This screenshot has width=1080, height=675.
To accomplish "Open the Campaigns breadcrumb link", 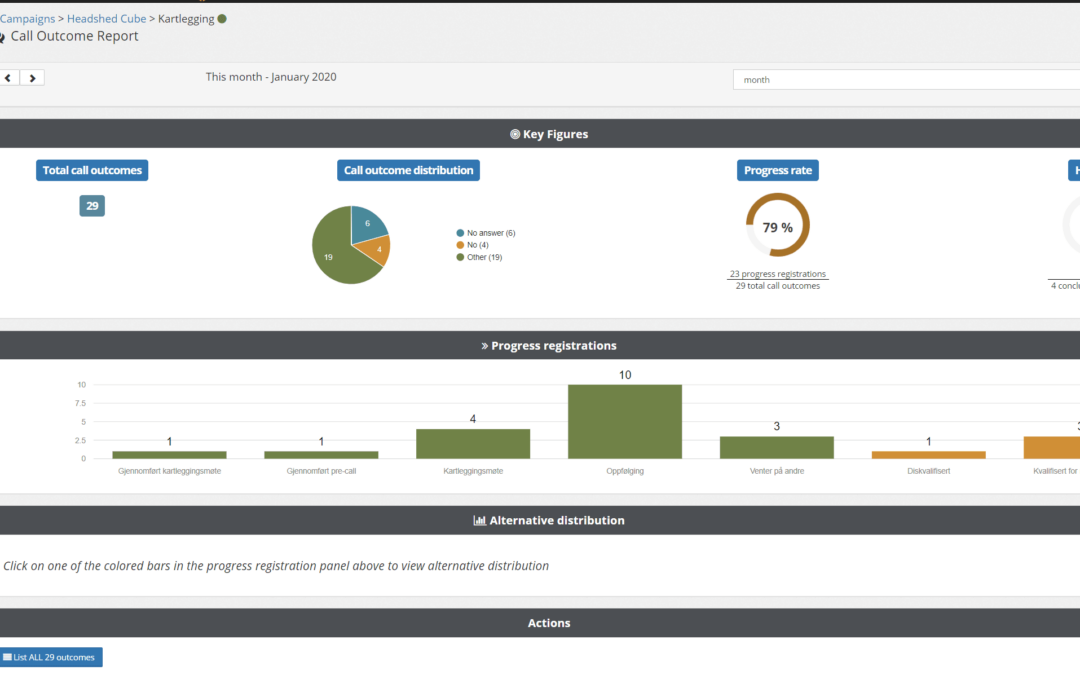I will coord(27,19).
